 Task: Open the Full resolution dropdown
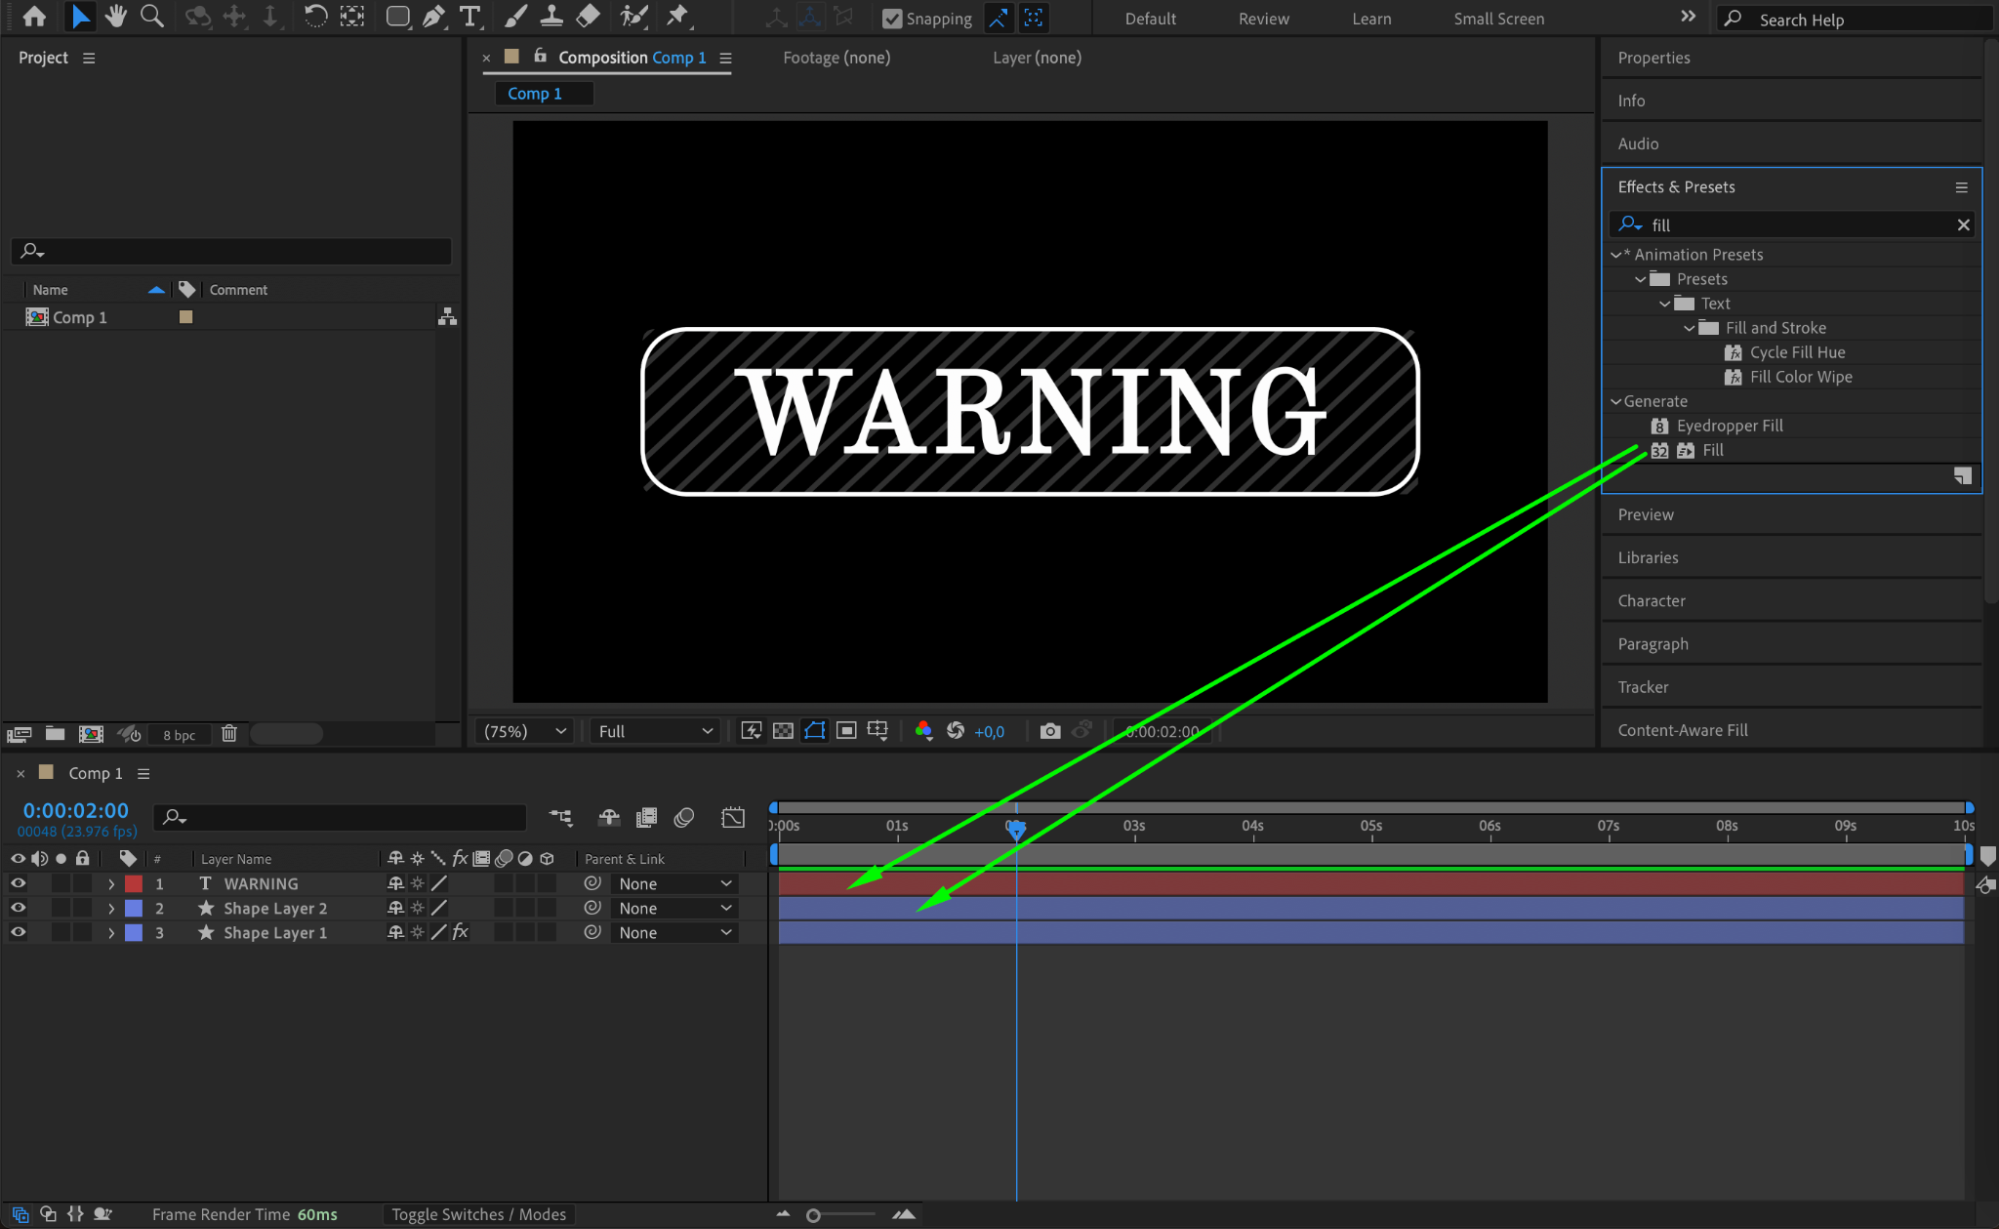pos(655,731)
